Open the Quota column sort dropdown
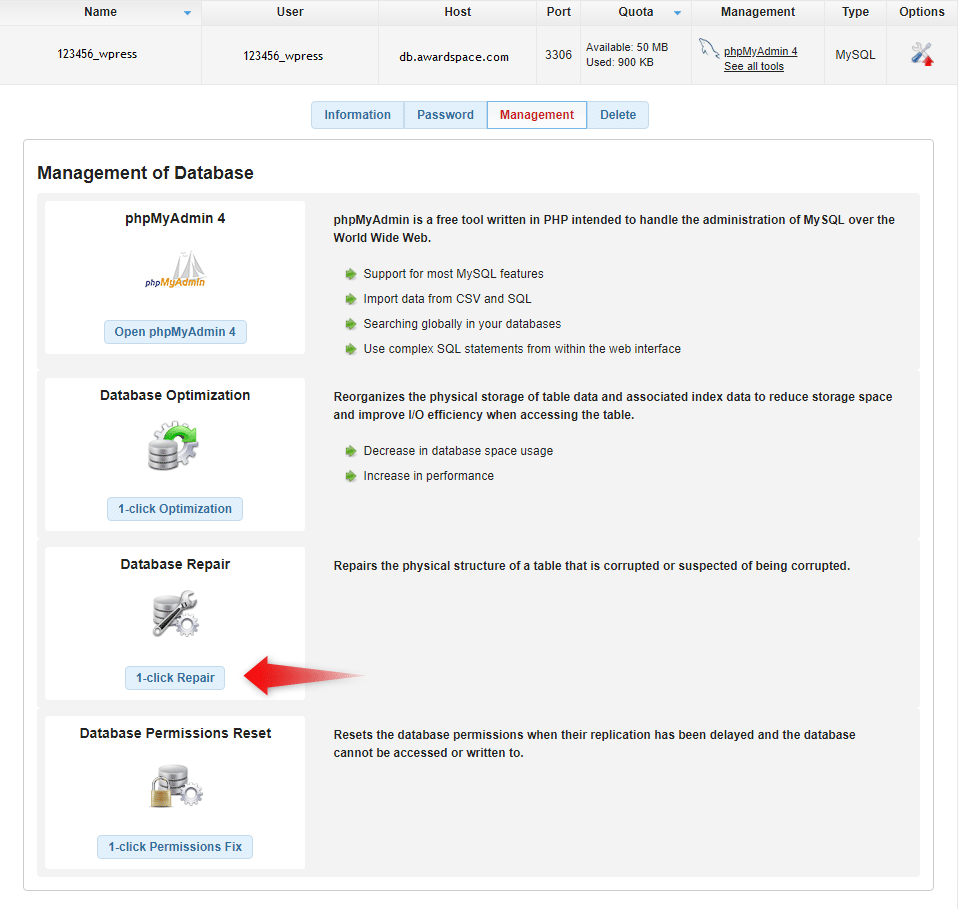Screen dimensions: 959x909 677,13
